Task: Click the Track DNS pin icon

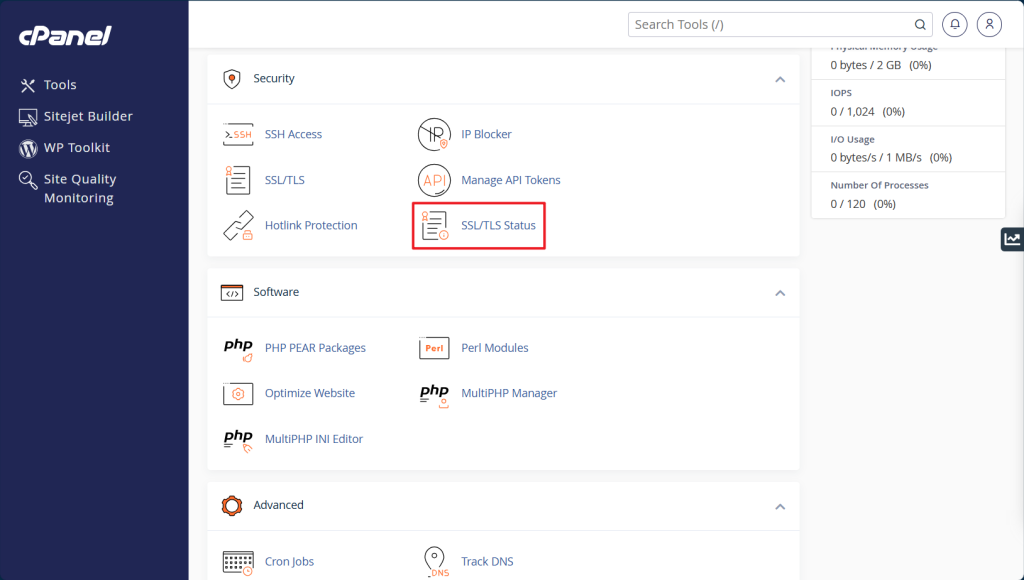Action: (x=435, y=562)
